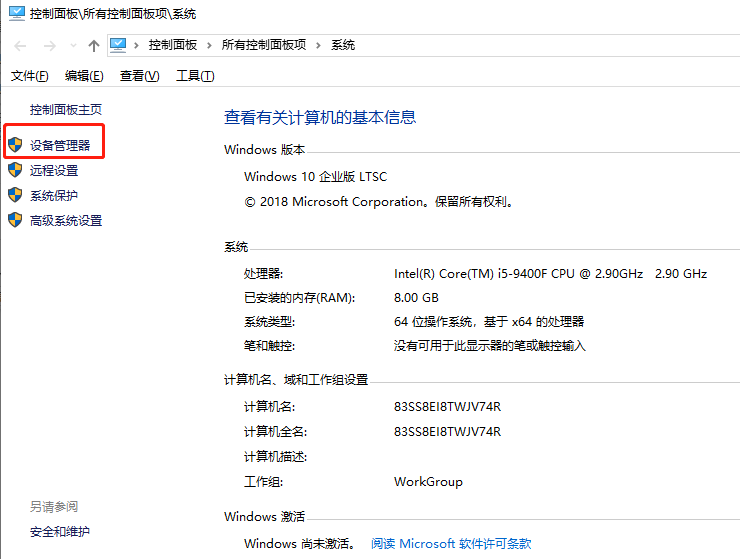Open the 工具(T) menu
740x559 pixels.
tap(195, 76)
